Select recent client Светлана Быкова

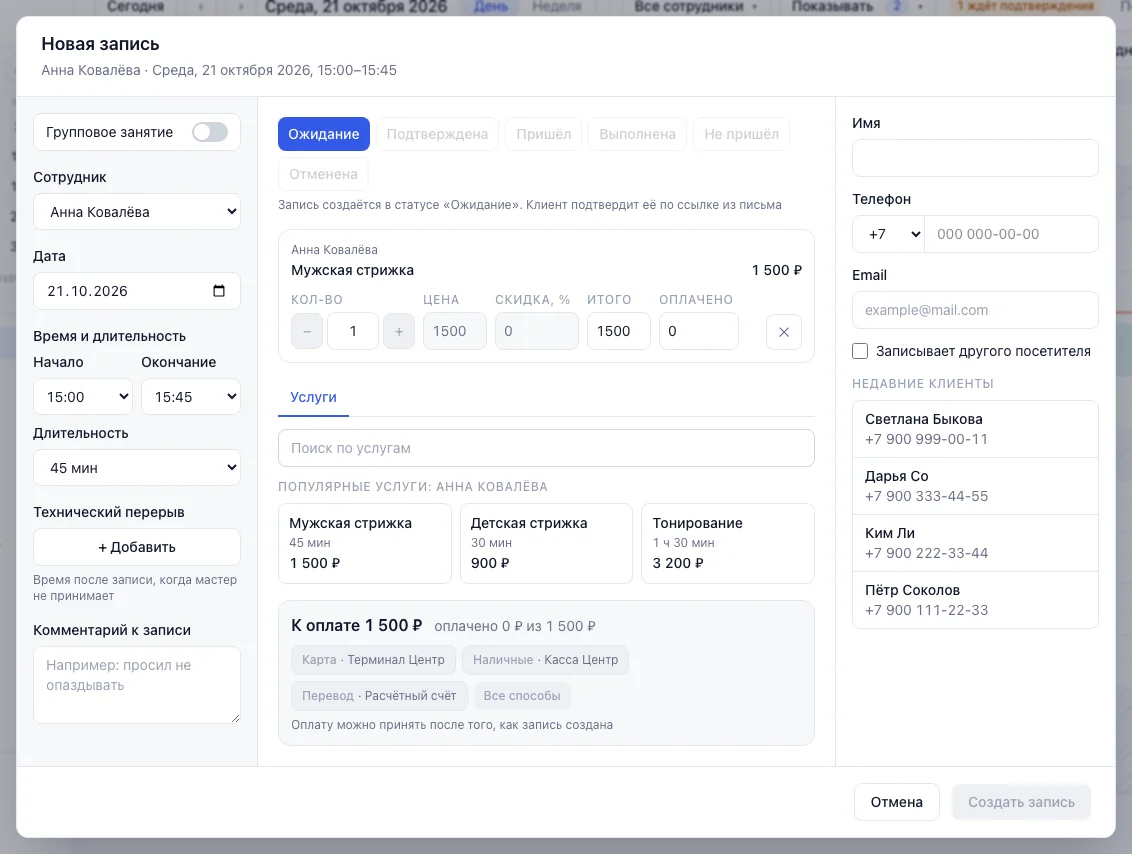pyautogui.click(x=975, y=430)
